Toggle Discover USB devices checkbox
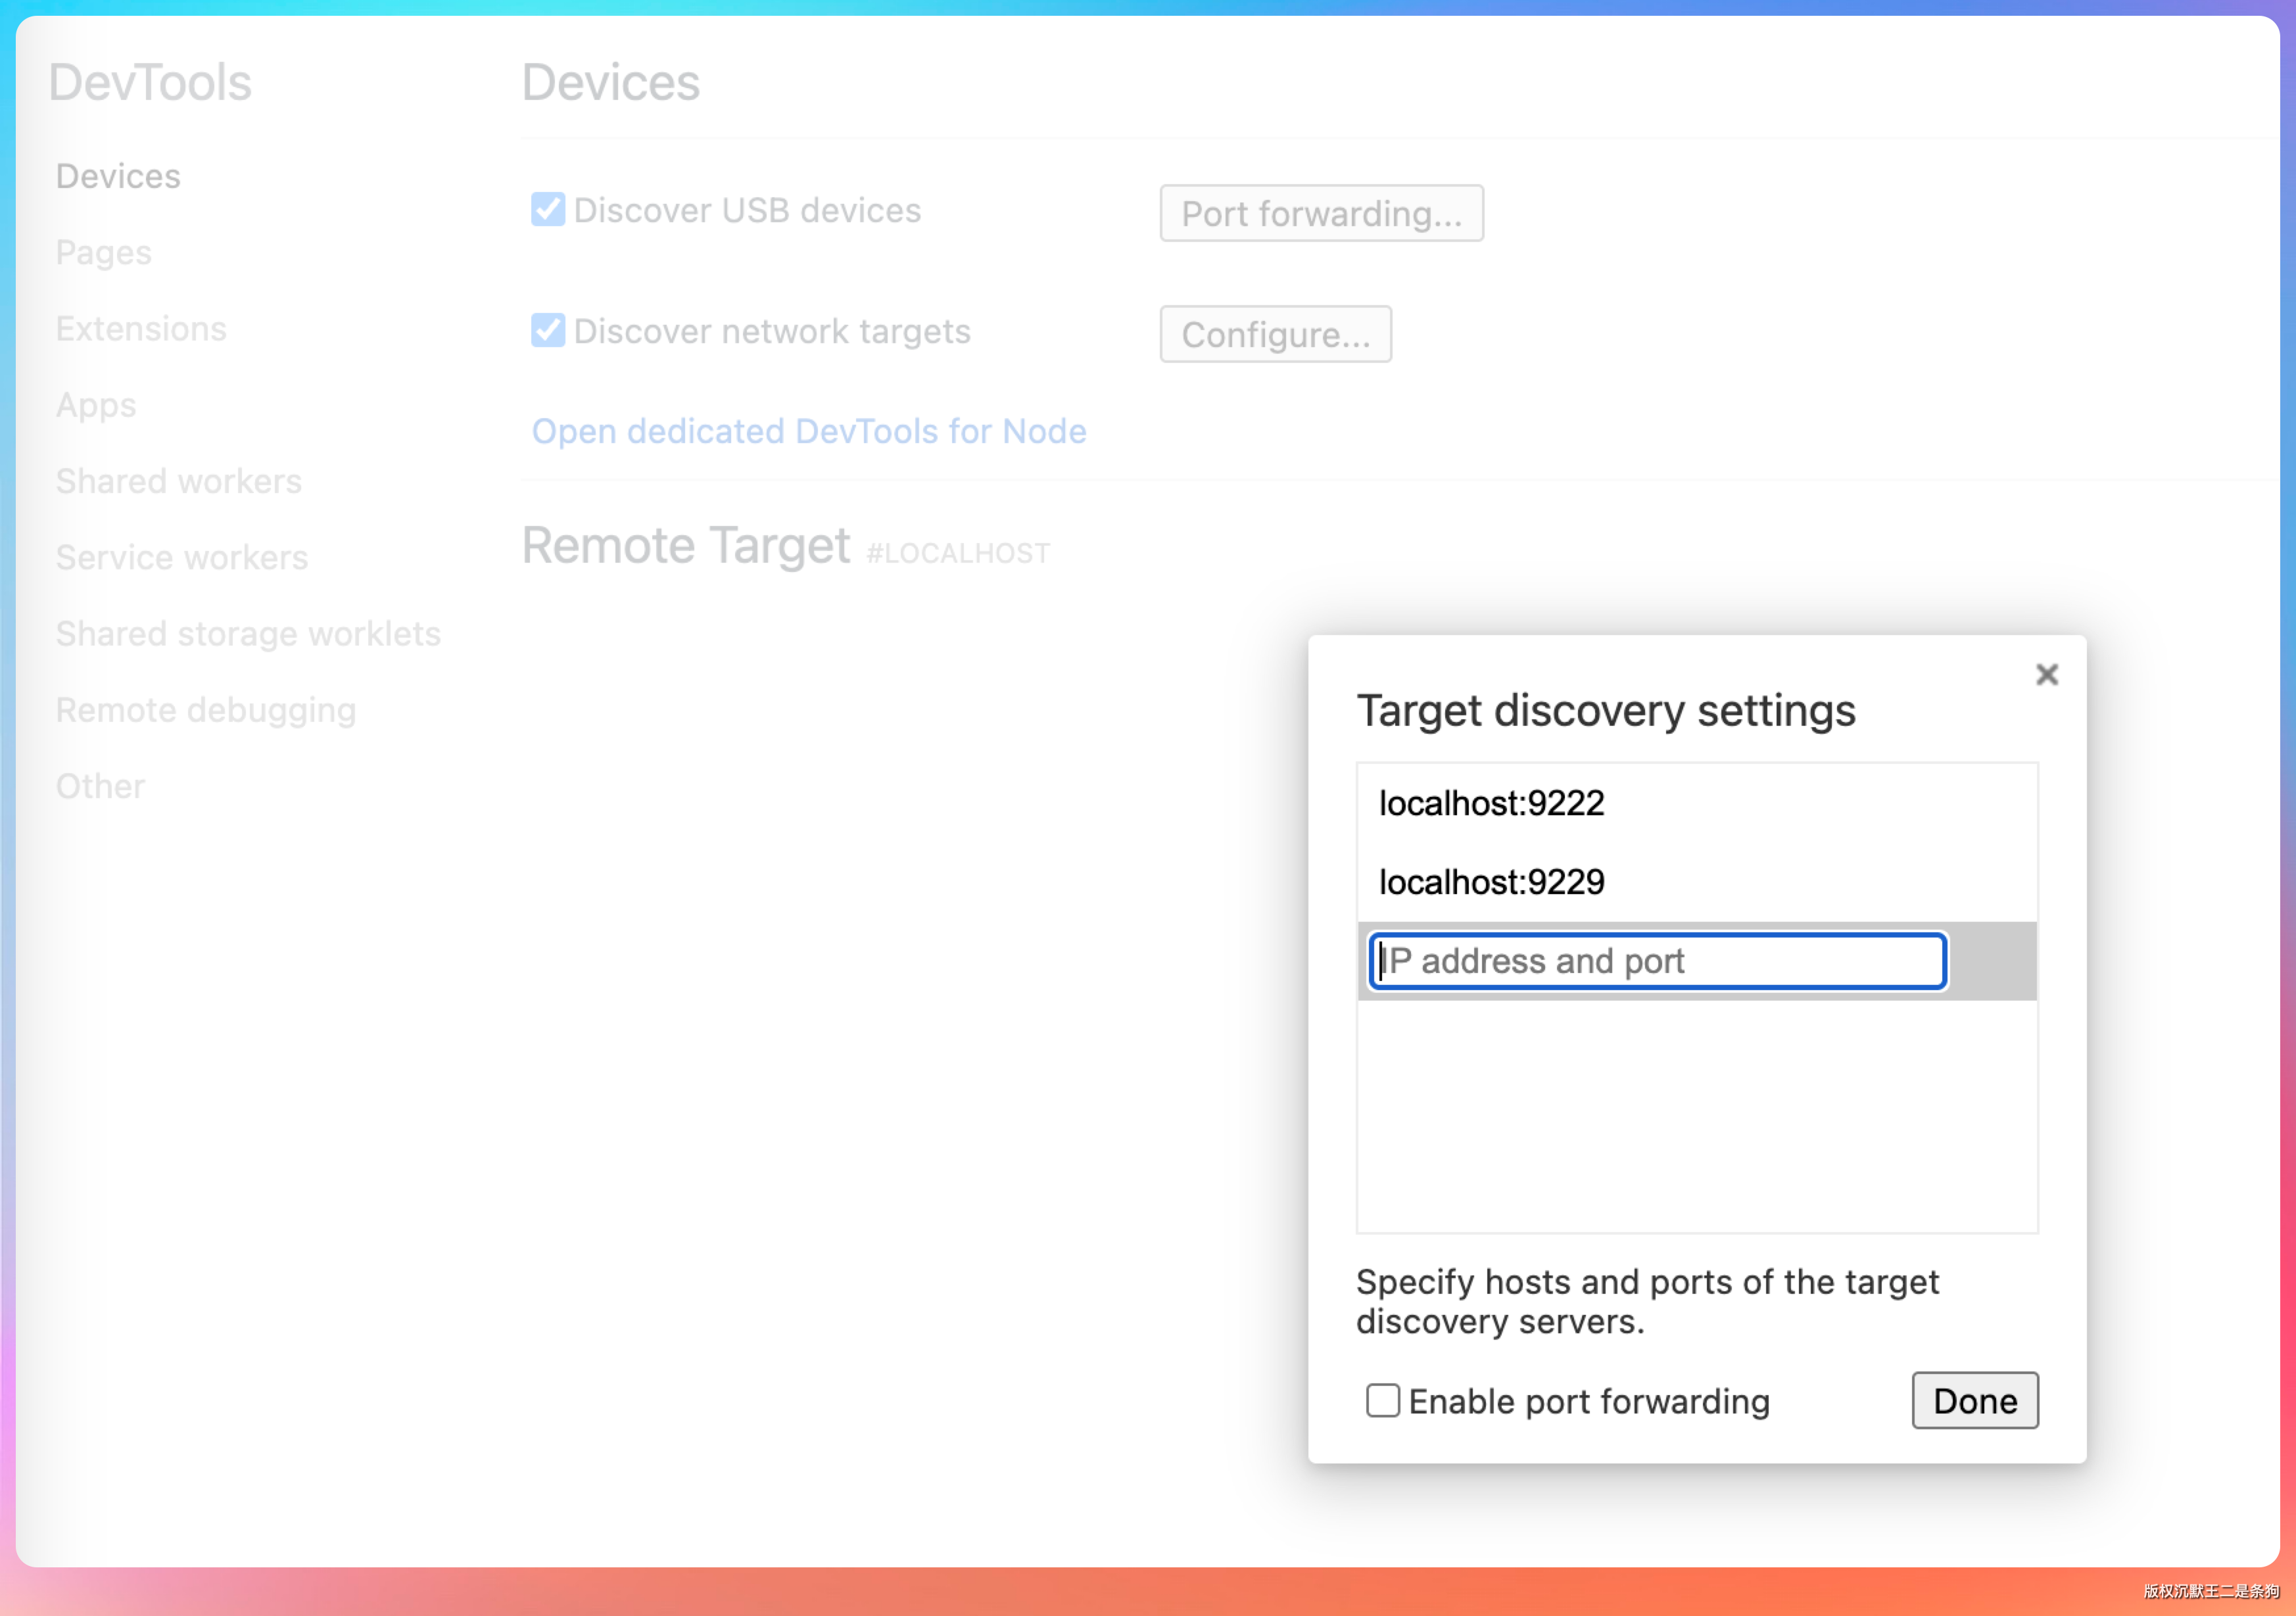This screenshot has width=2296, height=1616. 547,209
